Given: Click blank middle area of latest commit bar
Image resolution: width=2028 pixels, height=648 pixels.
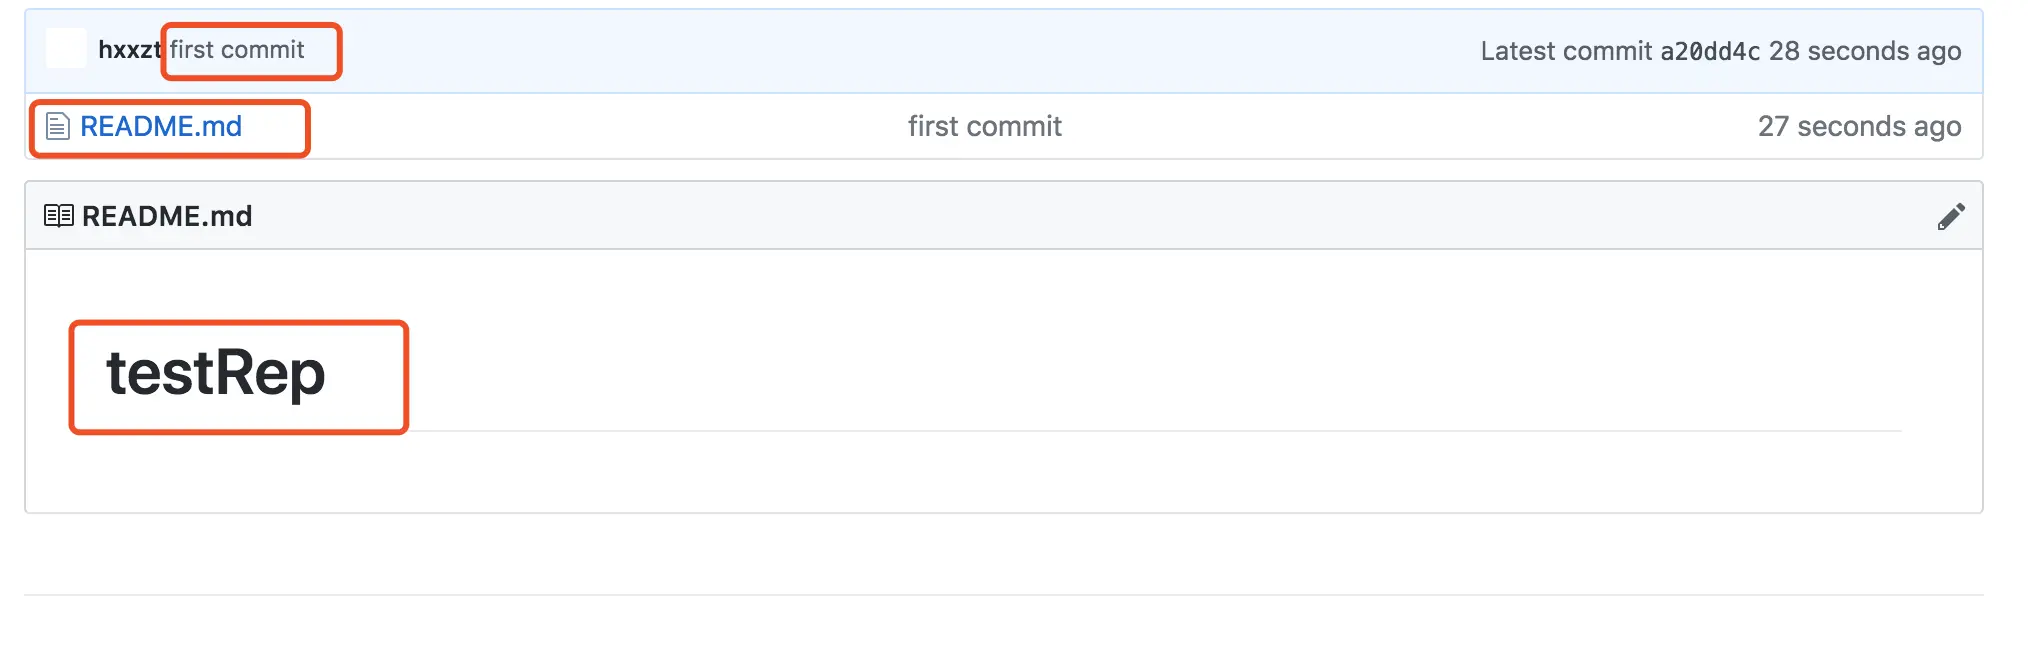Looking at the screenshot, I should [900, 51].
